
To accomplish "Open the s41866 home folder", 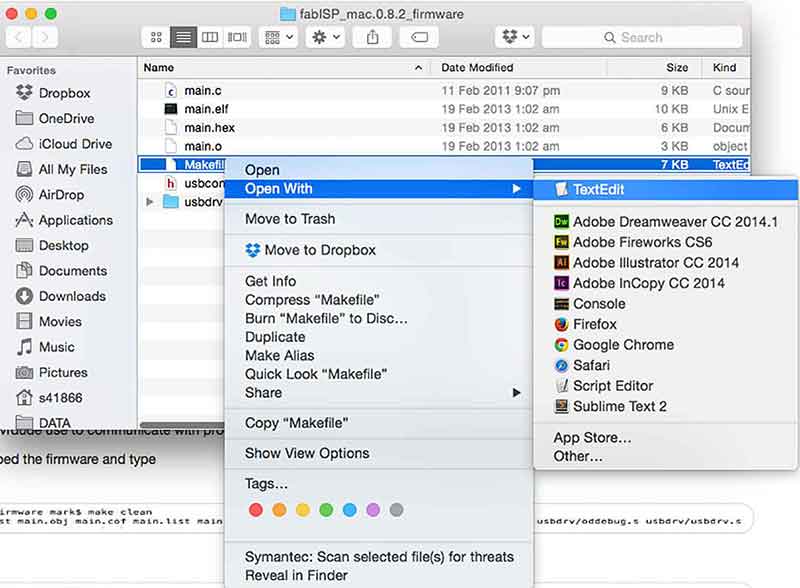I will tap(49, 398).
